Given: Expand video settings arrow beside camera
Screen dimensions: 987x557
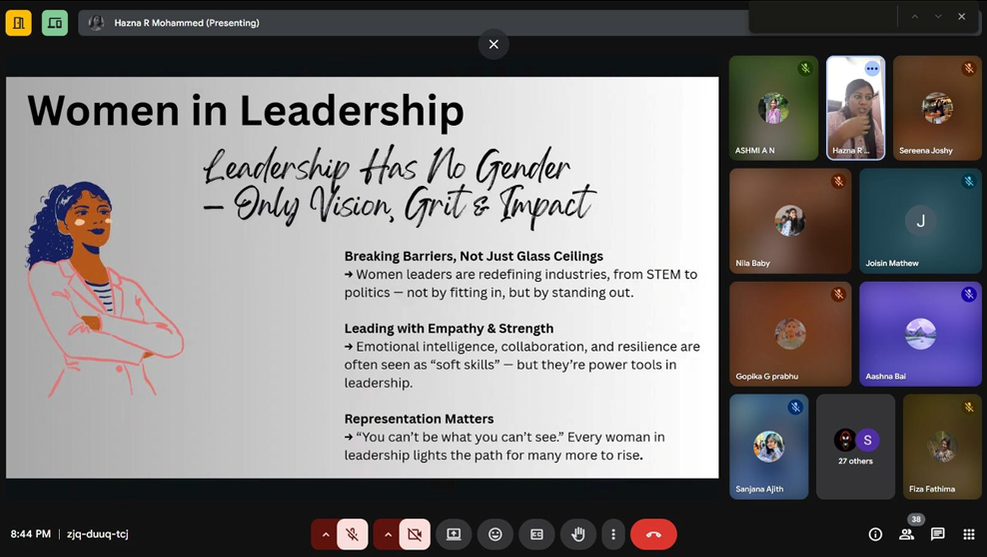Looking at the screenshot, I should coord(387,534).
